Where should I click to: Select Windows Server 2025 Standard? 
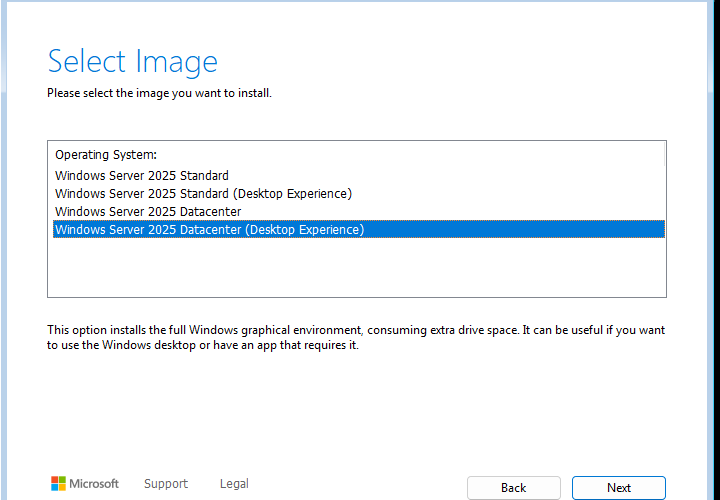tap(142, 175)
